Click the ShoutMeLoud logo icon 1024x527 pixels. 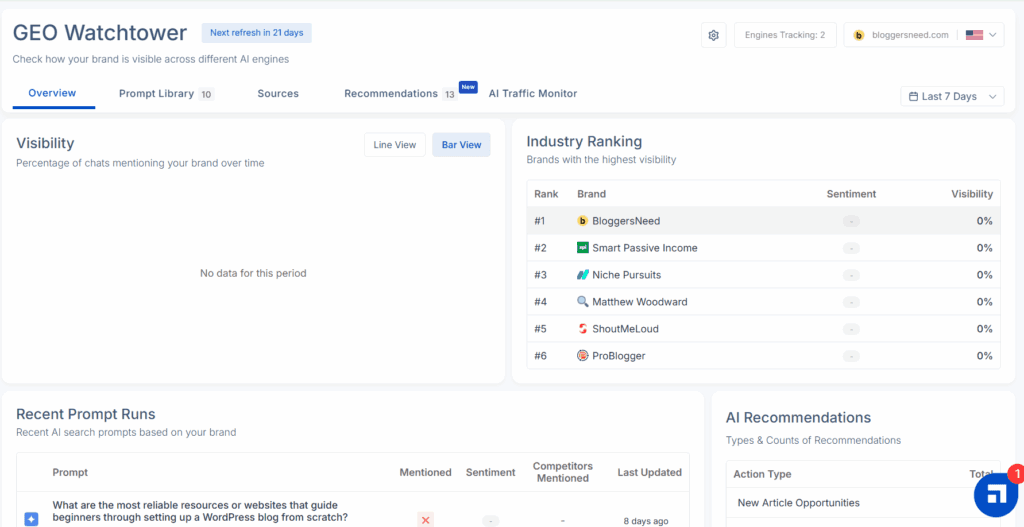click(583, 329)
